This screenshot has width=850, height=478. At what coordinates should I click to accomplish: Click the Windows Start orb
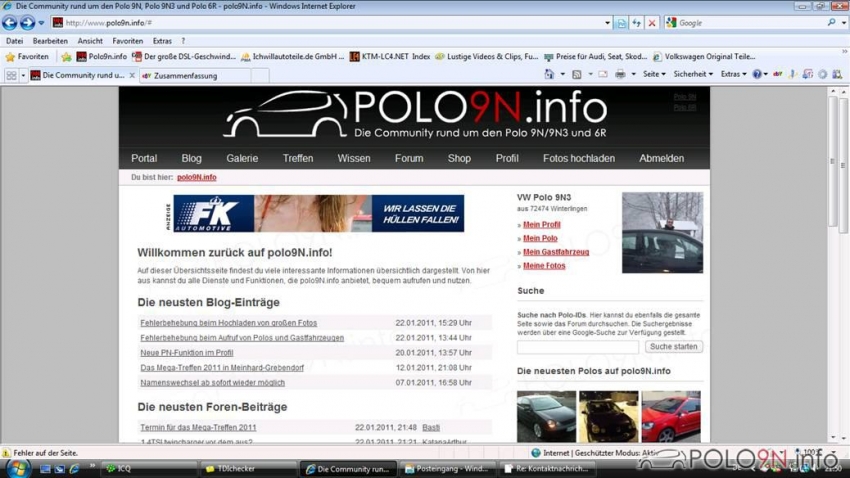pos(18,469)
